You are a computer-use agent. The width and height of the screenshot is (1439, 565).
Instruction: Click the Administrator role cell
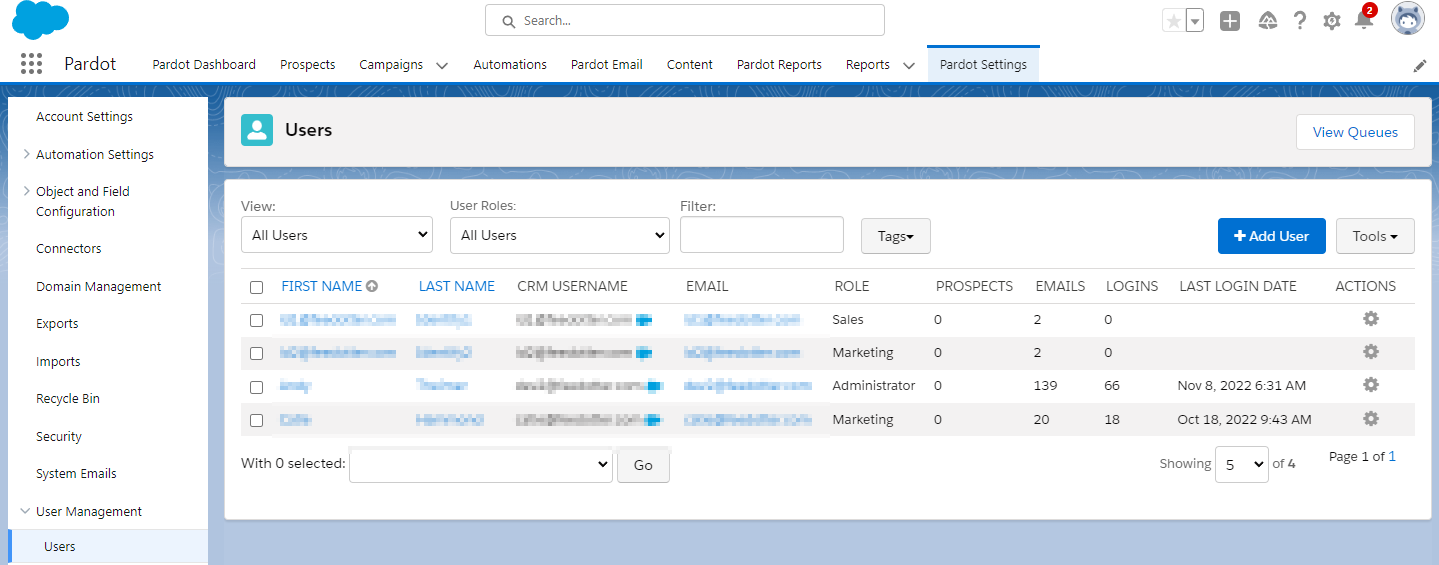point(874,385)
